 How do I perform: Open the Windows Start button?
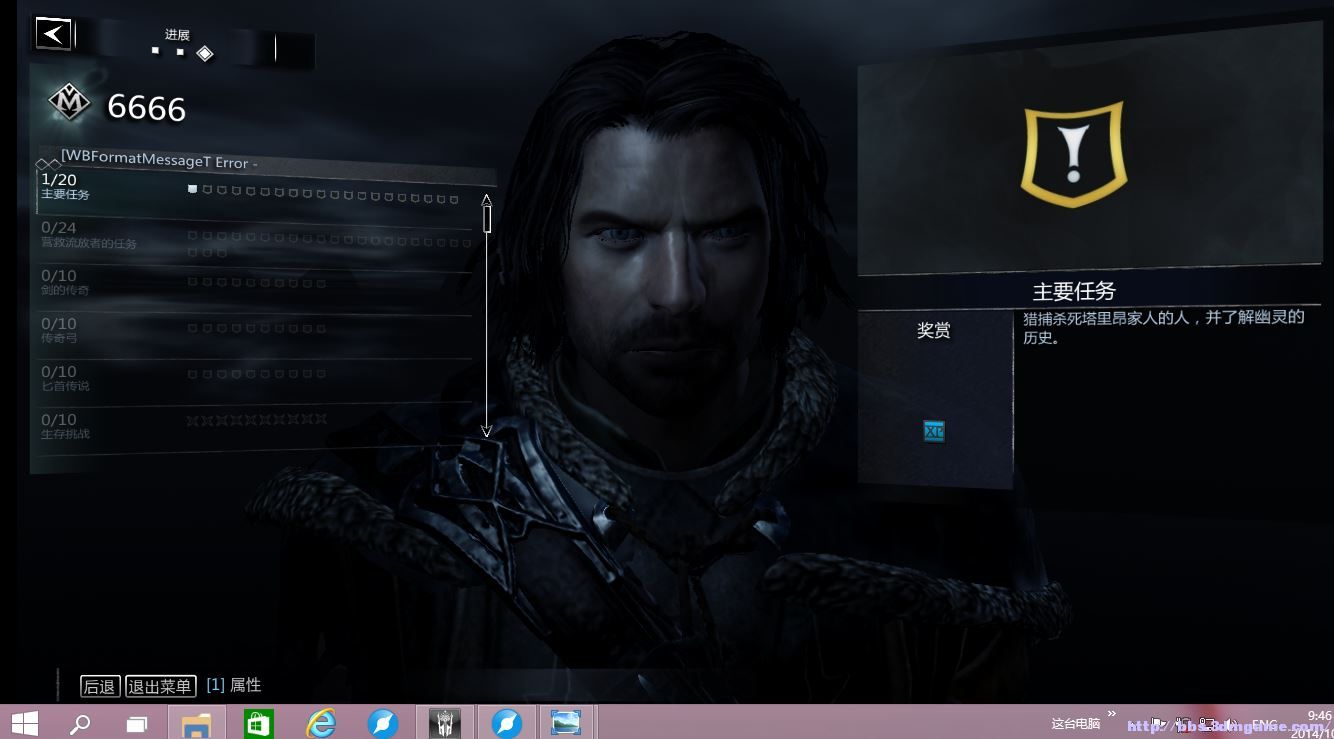coord(24,722)
